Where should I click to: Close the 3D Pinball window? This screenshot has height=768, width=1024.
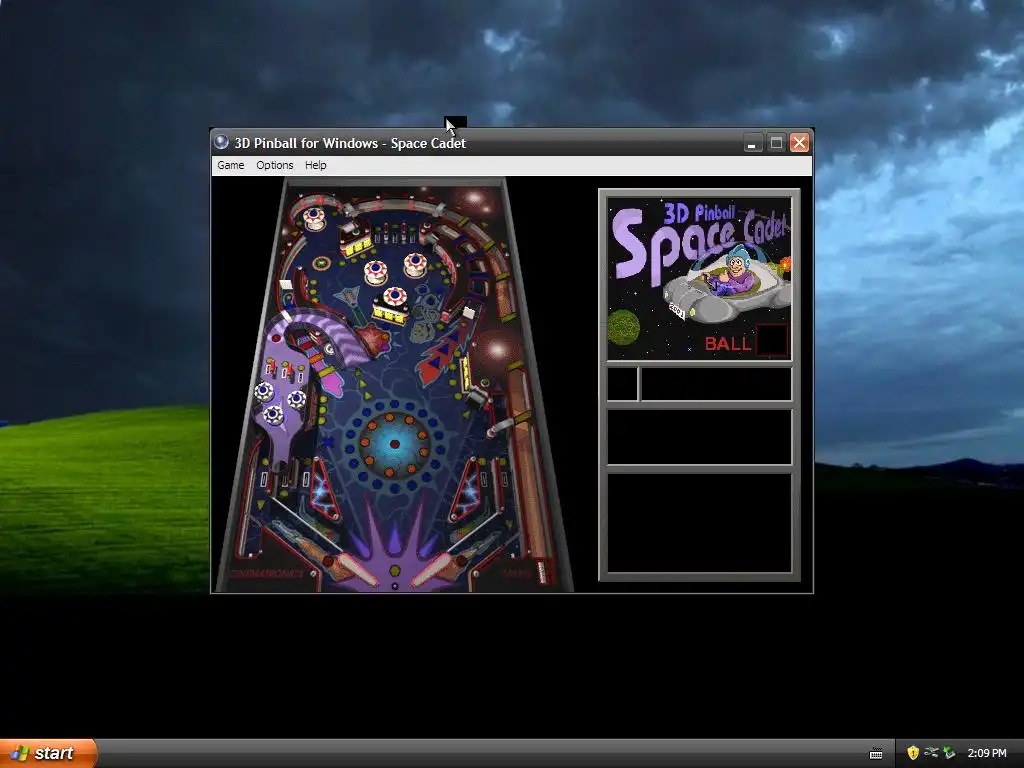[799, 143]
